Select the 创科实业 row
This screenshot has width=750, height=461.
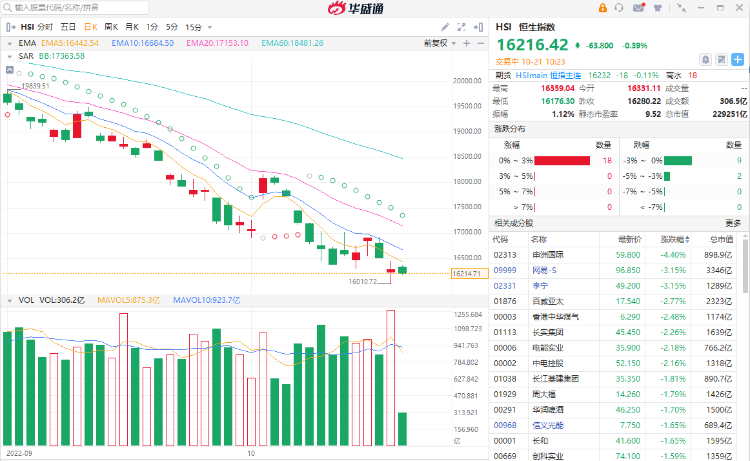(615, 456)
